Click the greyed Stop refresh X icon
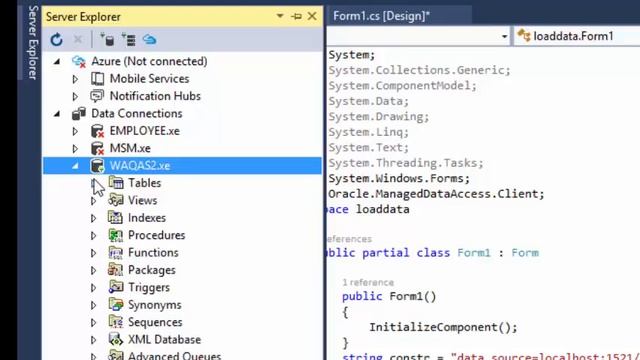The height and width of the screenshot is (360, 640). click(78, 40)
